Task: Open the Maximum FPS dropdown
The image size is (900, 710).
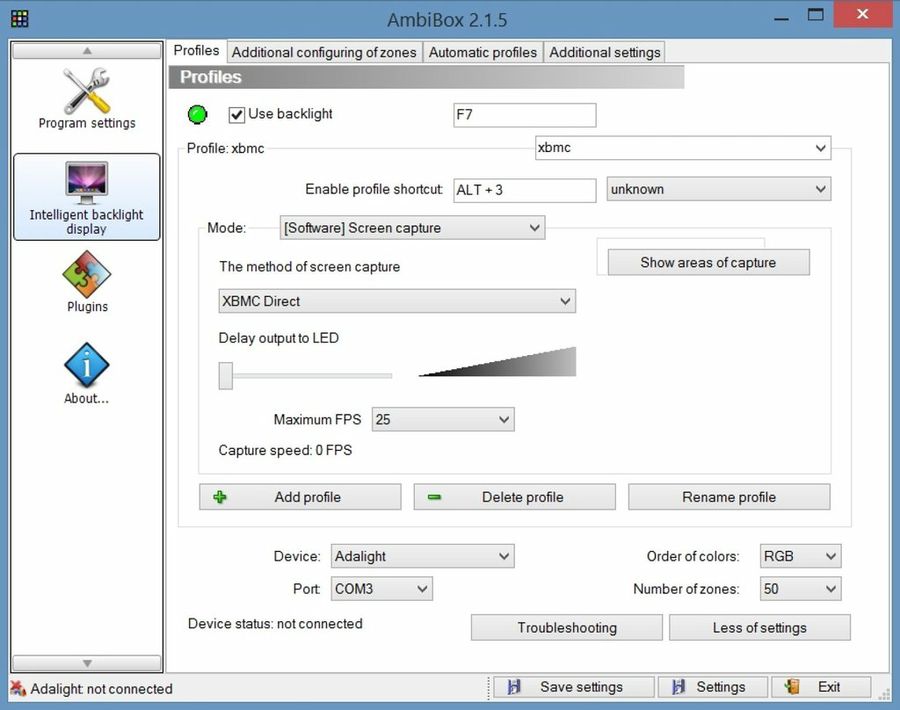Action: tap(443, 420)
